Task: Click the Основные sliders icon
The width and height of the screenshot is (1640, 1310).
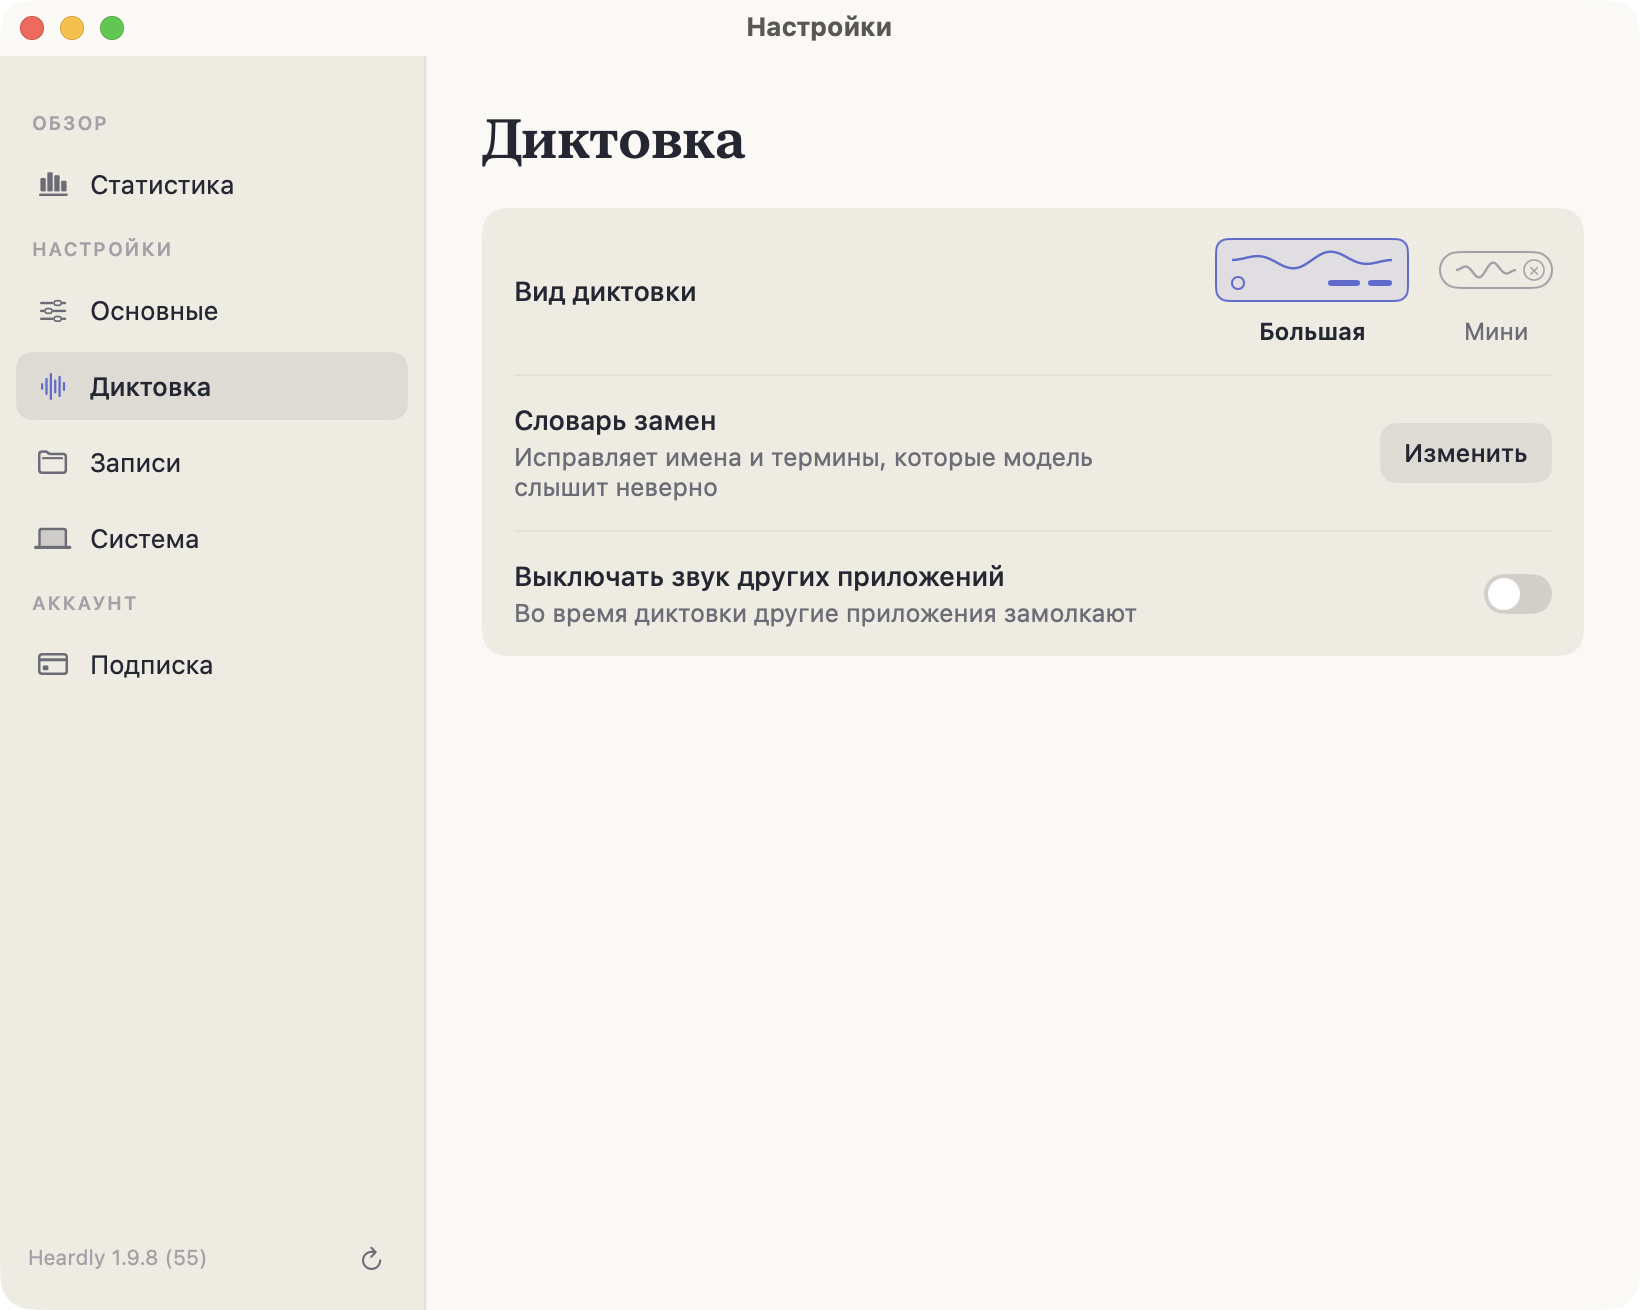Action: coord(53,311)
